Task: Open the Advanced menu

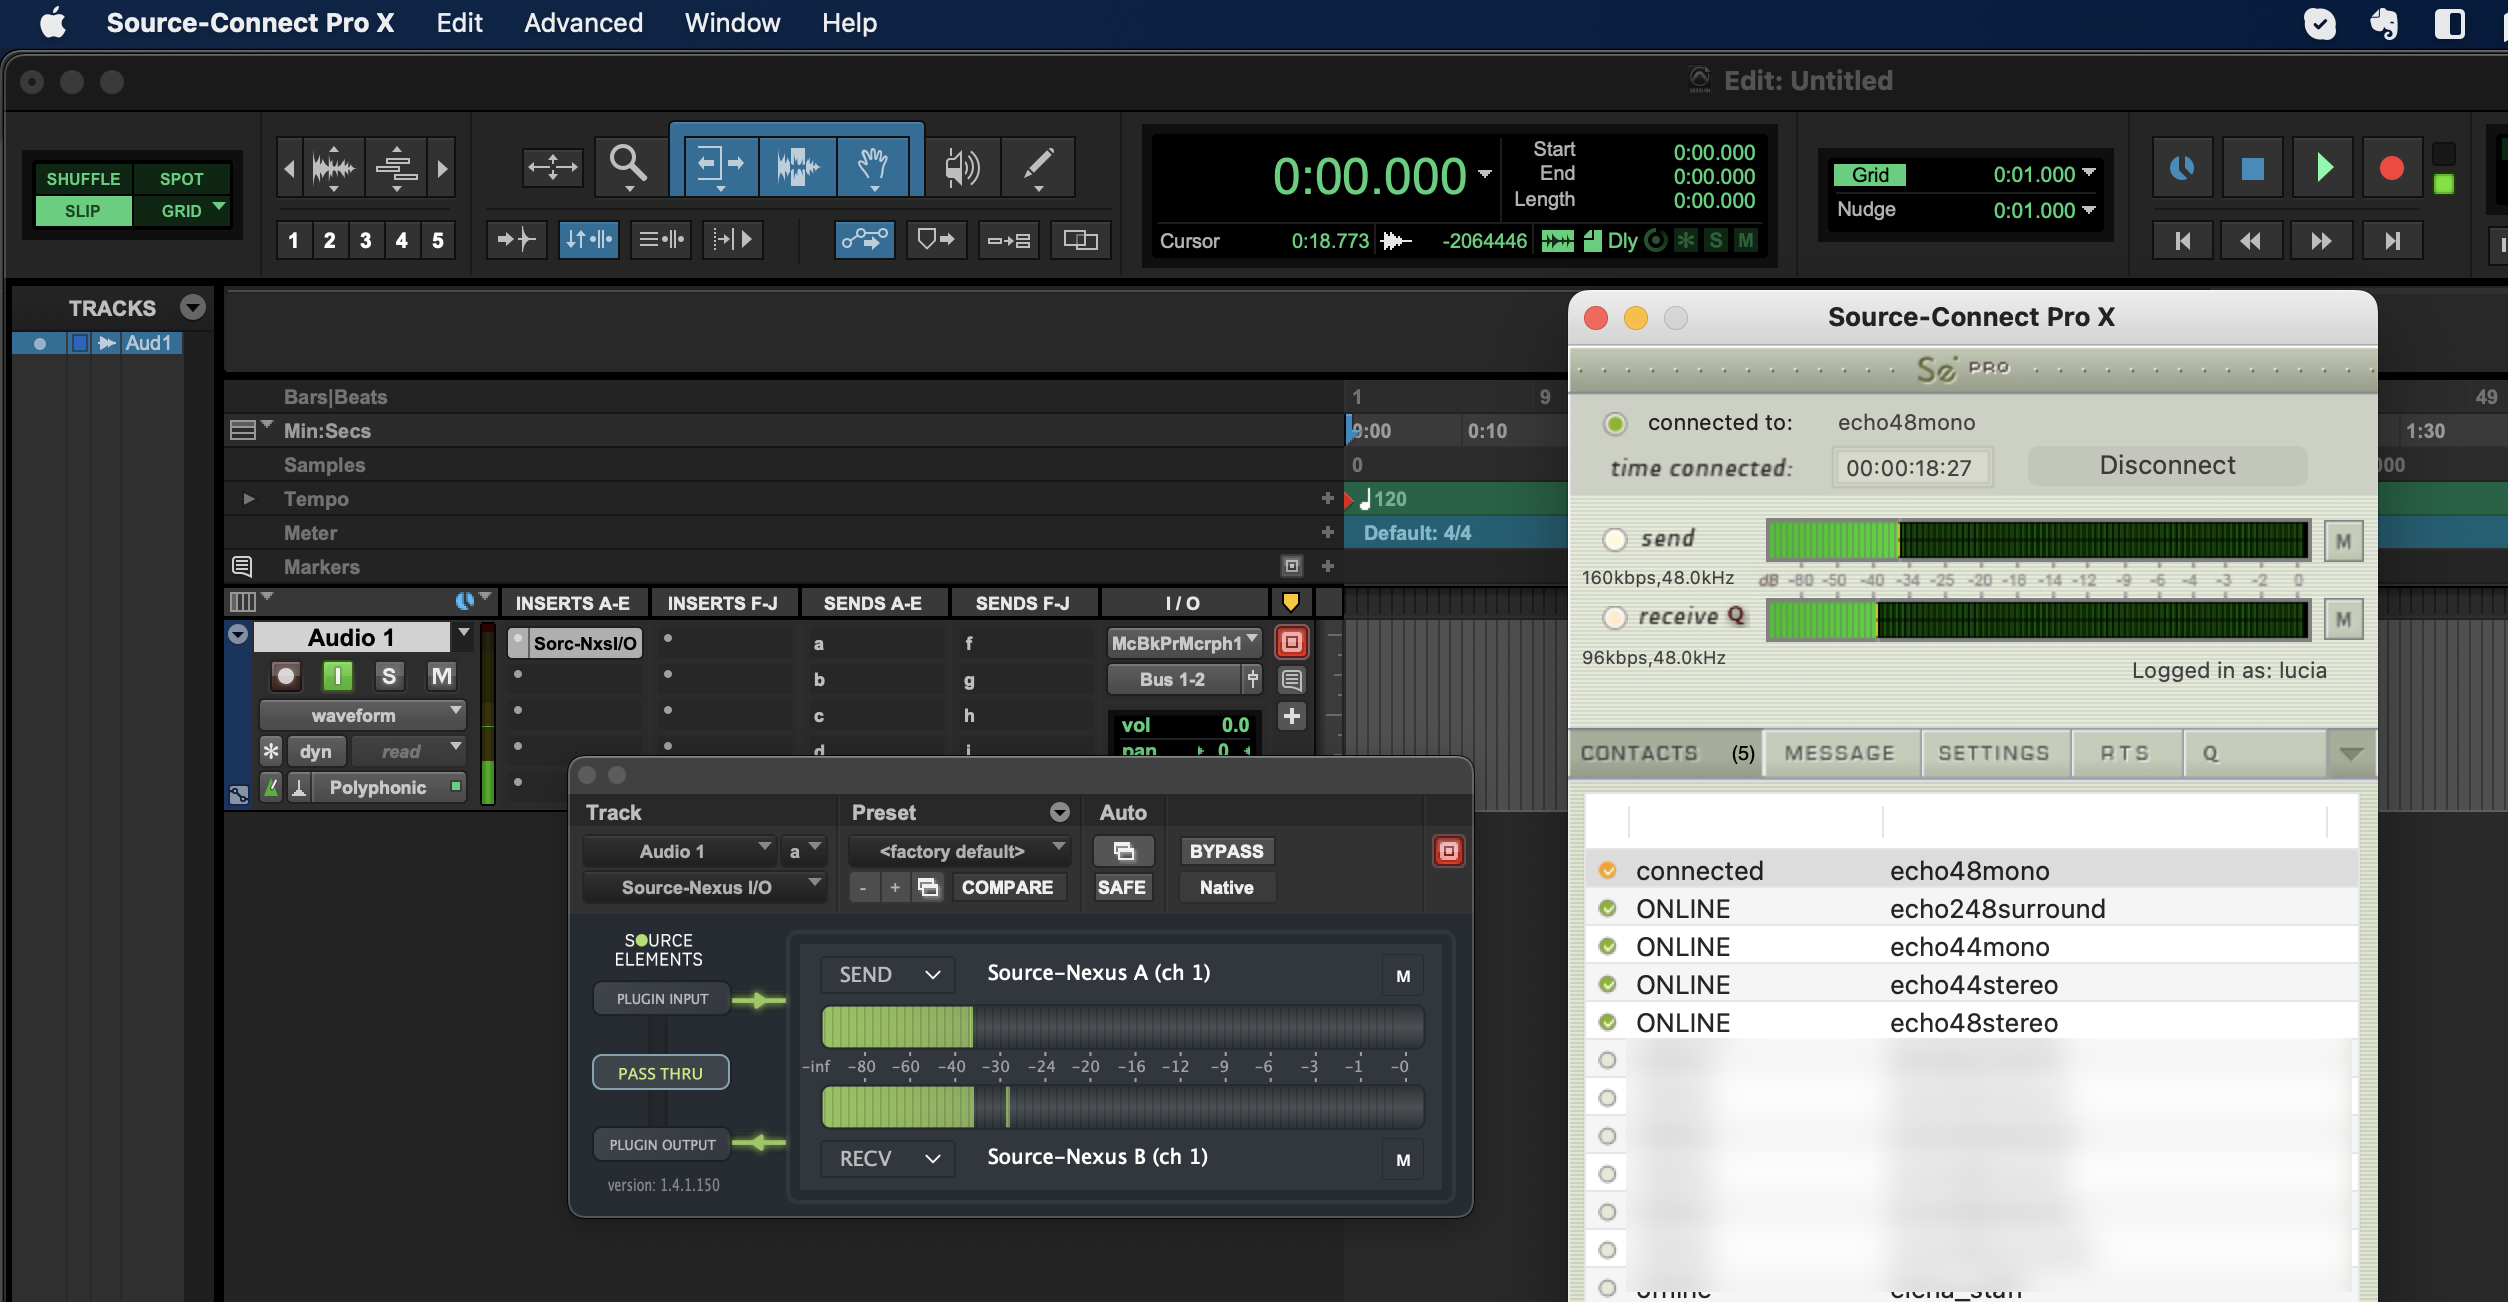Action: coord(583,22)
